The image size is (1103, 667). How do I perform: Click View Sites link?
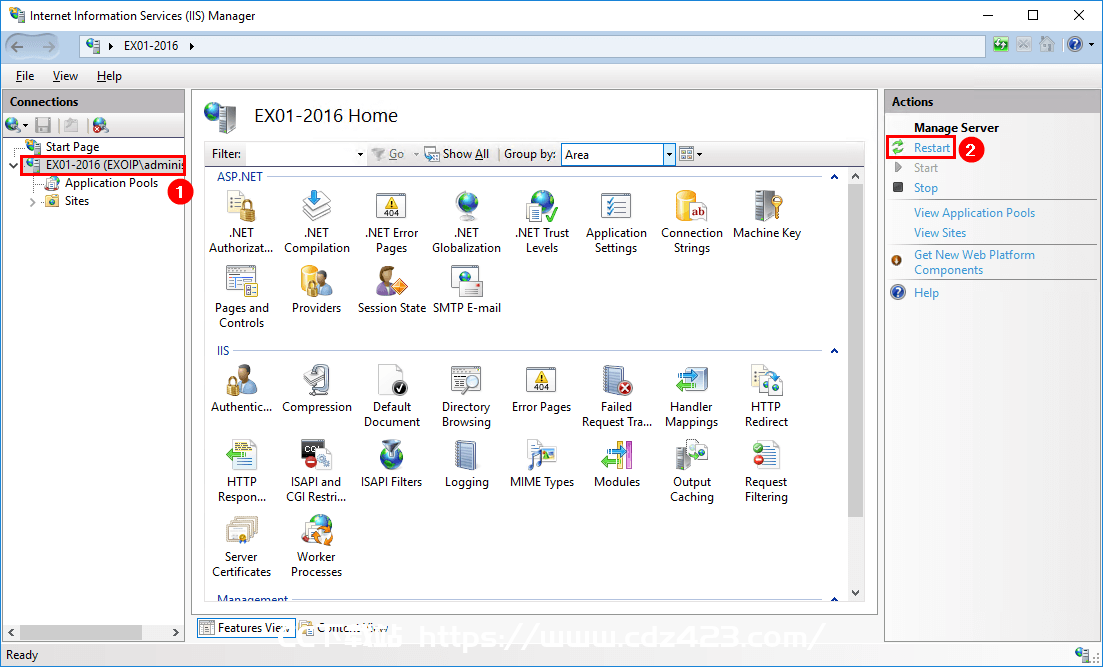(940, 232)
